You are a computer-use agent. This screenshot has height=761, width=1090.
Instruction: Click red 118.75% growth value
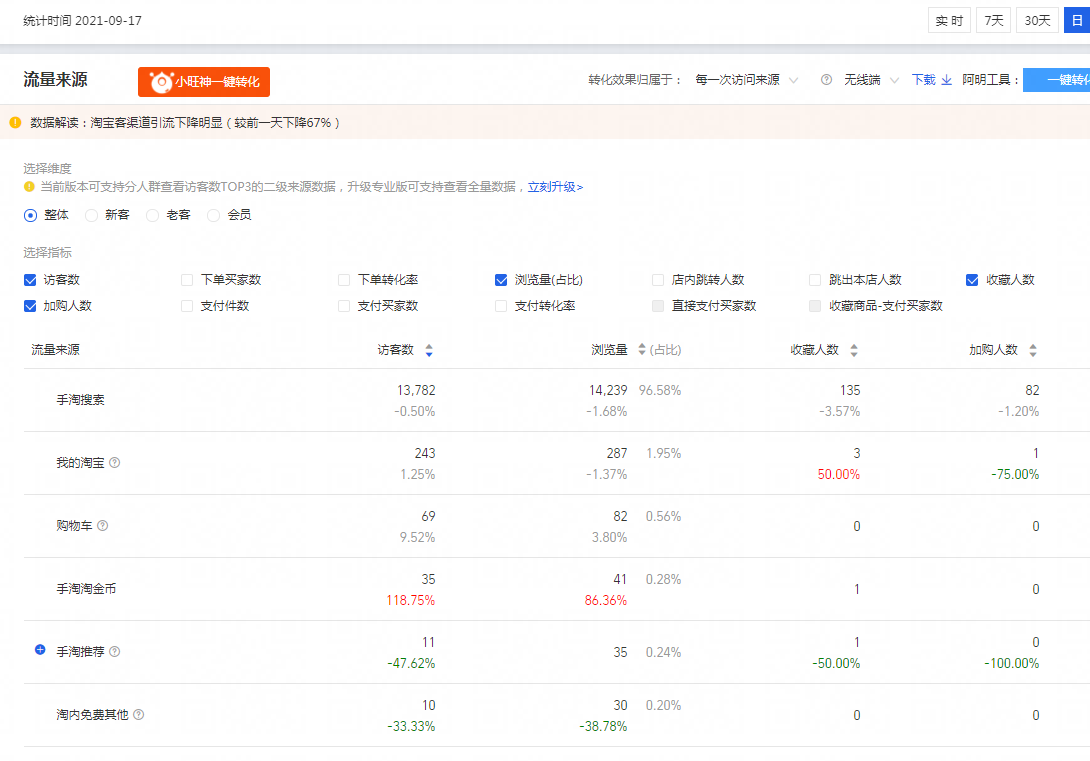tap(410, 600)
